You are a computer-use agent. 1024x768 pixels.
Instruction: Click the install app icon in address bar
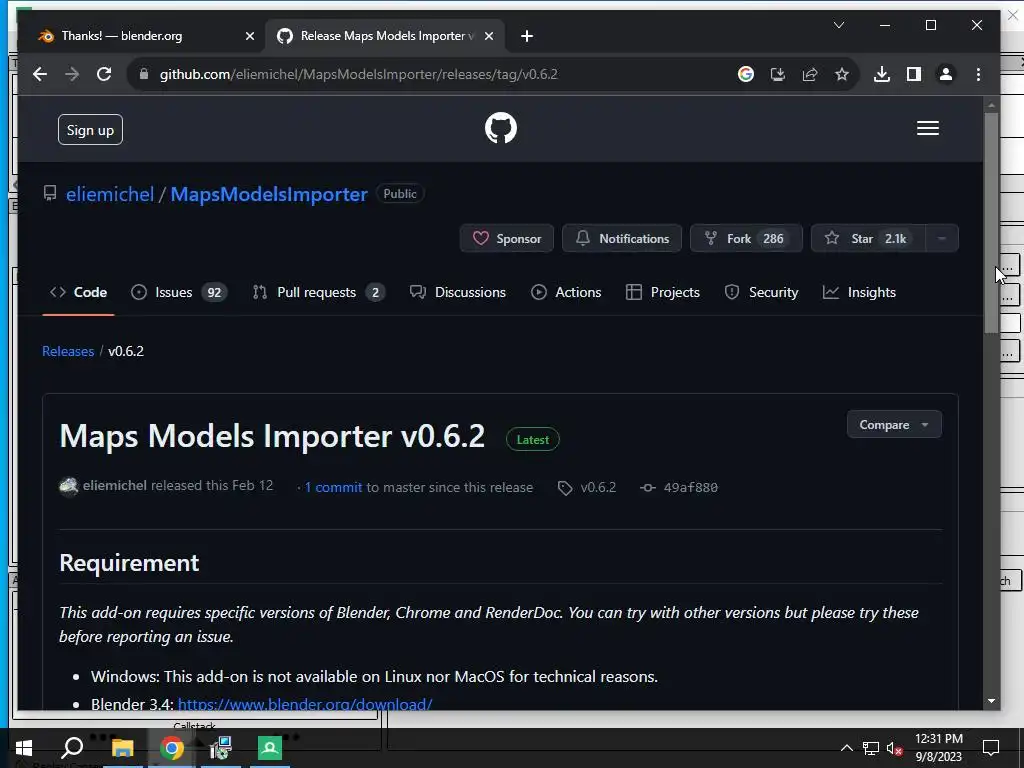(x=778, y=74)
